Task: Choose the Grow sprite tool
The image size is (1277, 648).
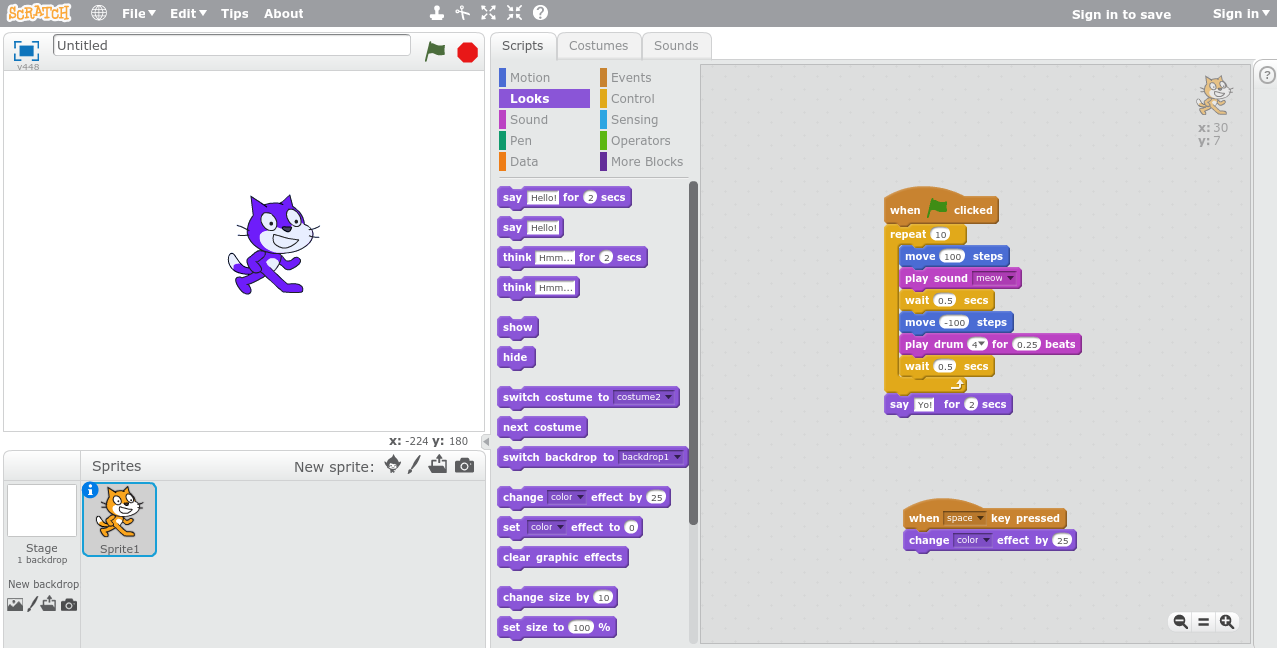Action: point(488,13)
